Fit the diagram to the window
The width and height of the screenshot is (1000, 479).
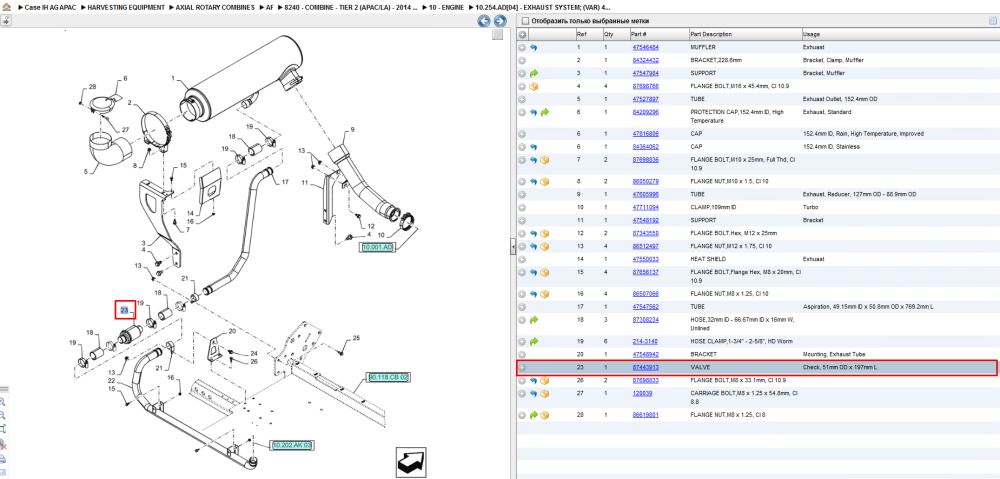click(x=3, y=429)
